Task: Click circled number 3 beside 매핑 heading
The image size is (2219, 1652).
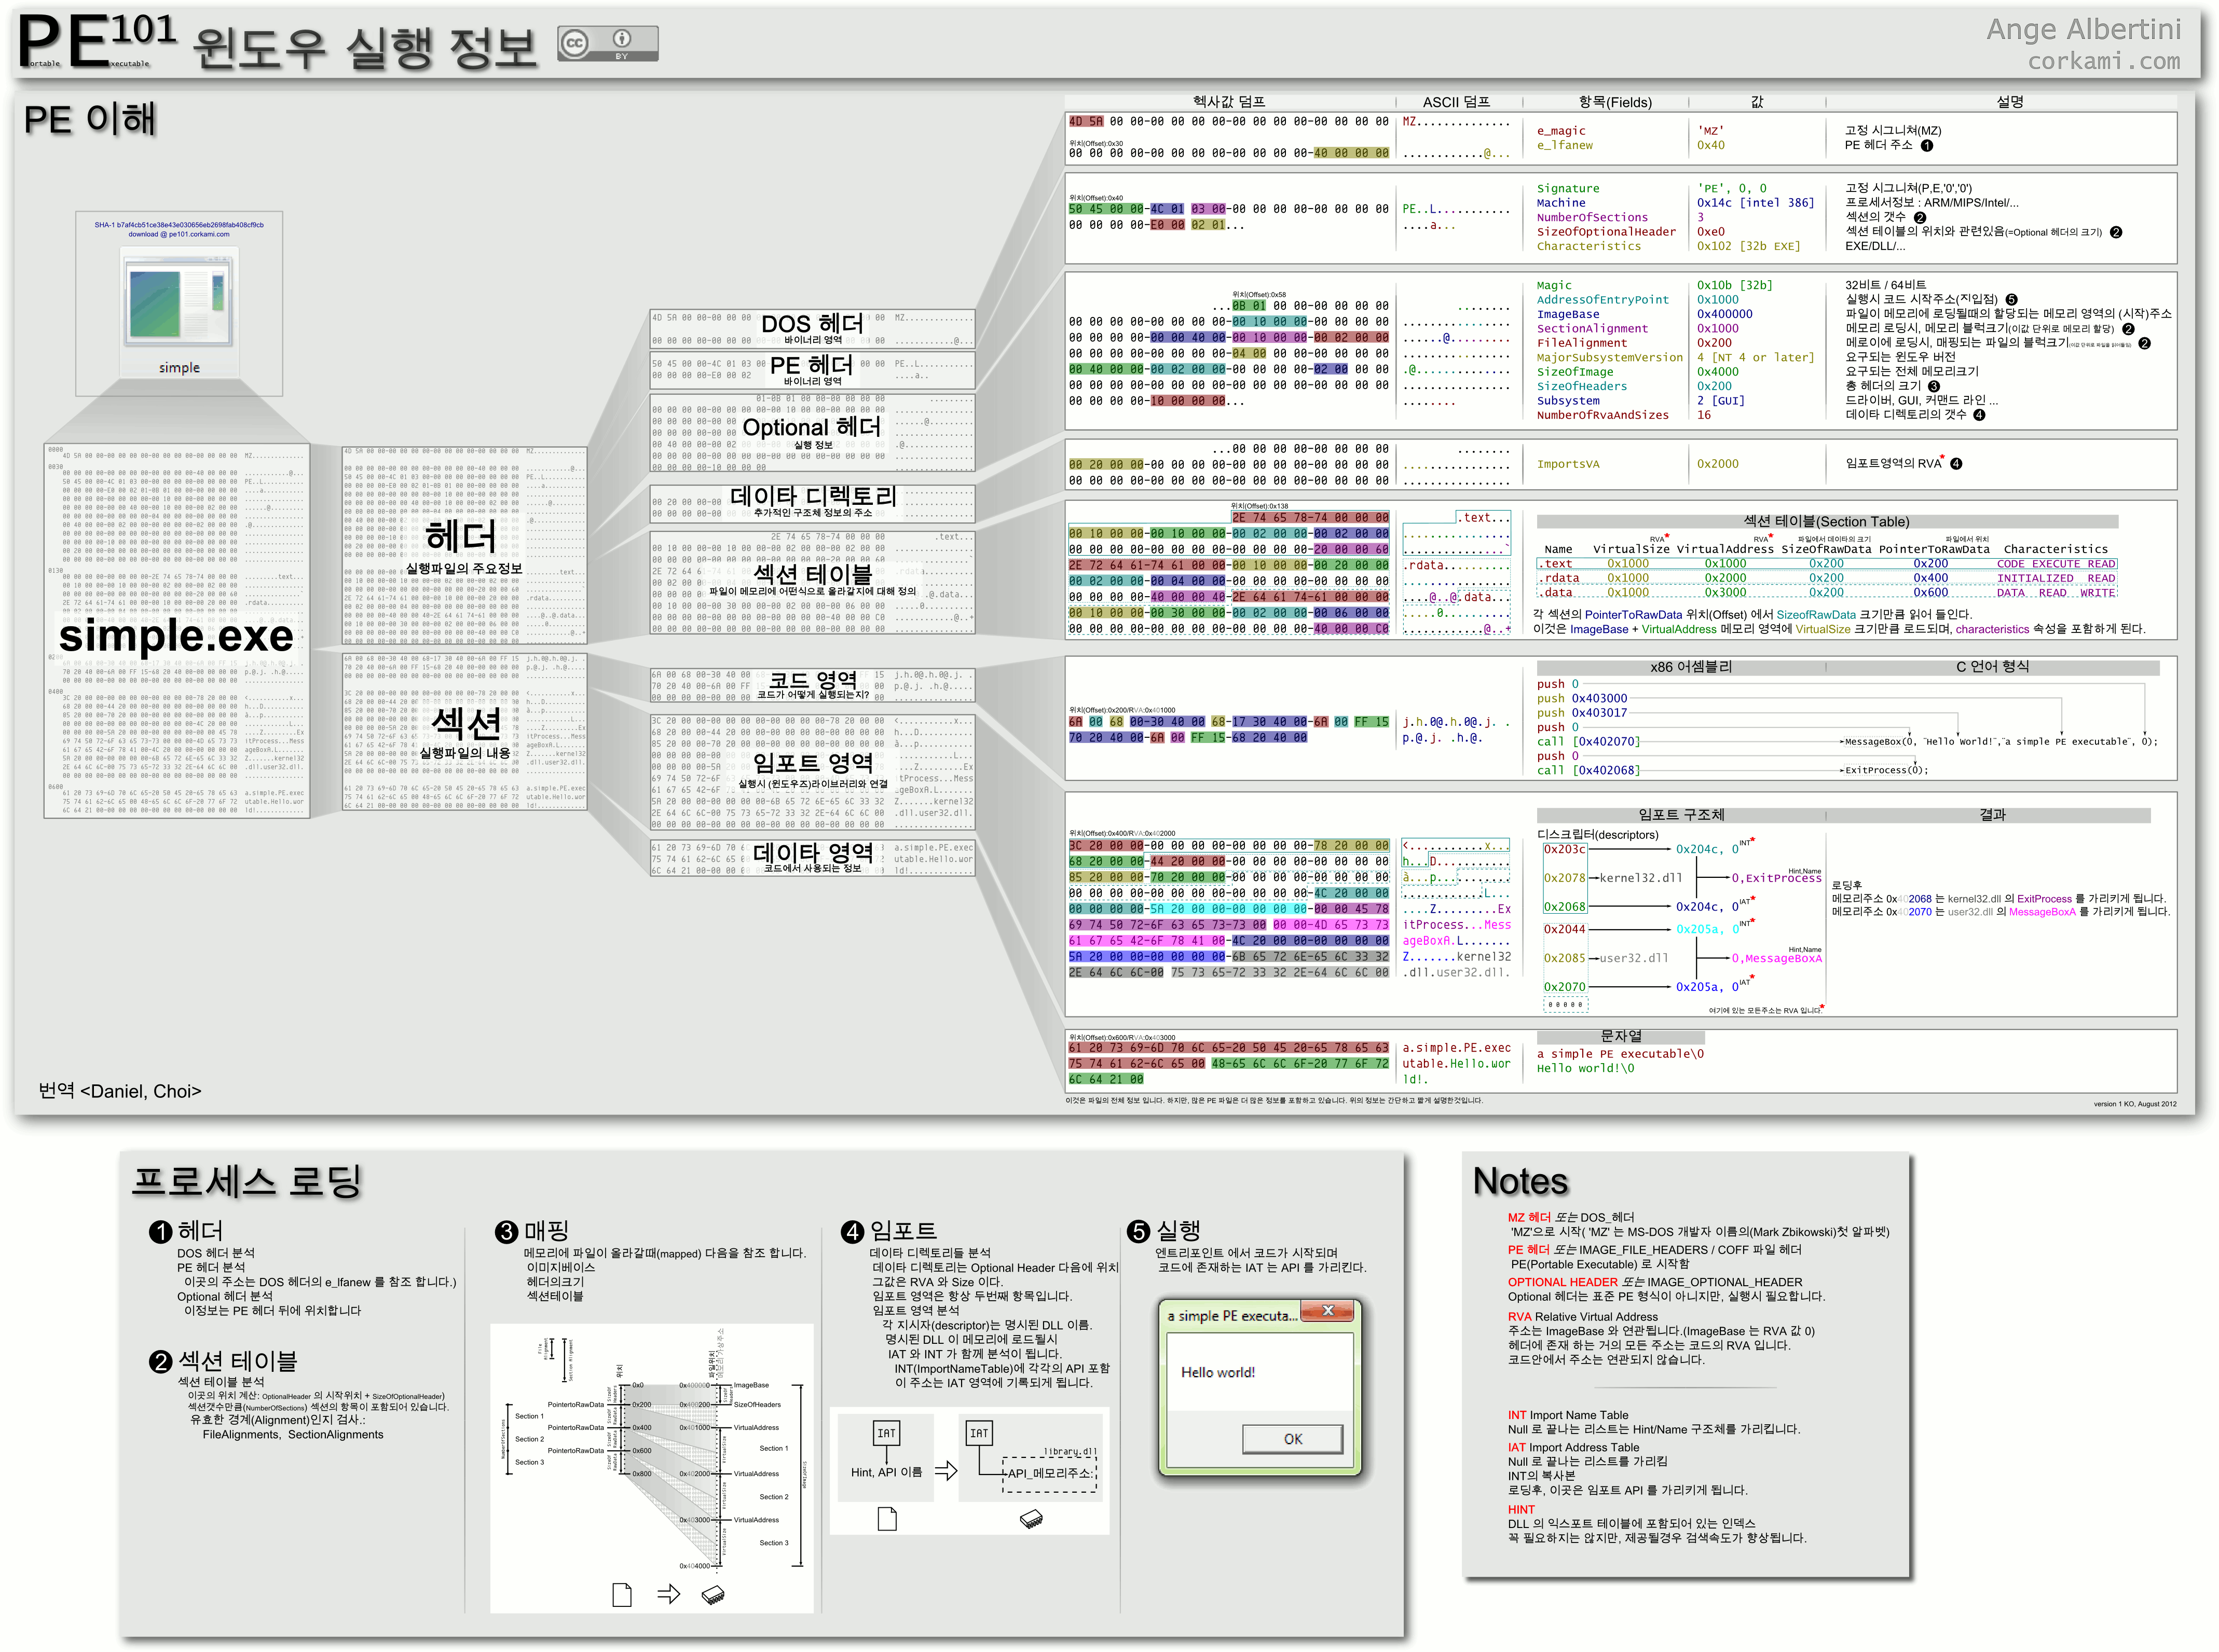Action: click(x=506, y=1231)
